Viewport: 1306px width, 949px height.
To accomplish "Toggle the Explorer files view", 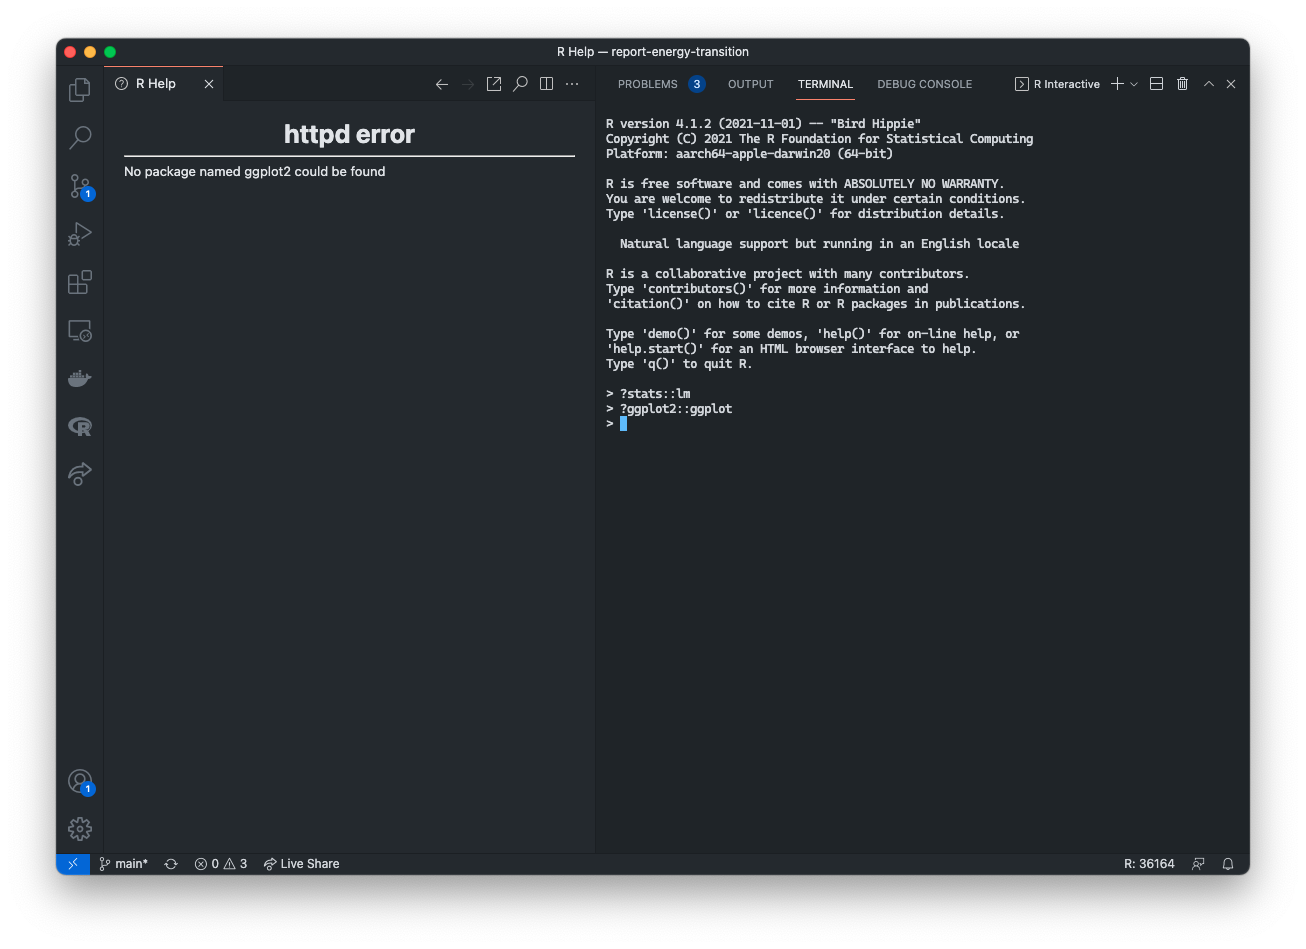I will pos(79,90).
